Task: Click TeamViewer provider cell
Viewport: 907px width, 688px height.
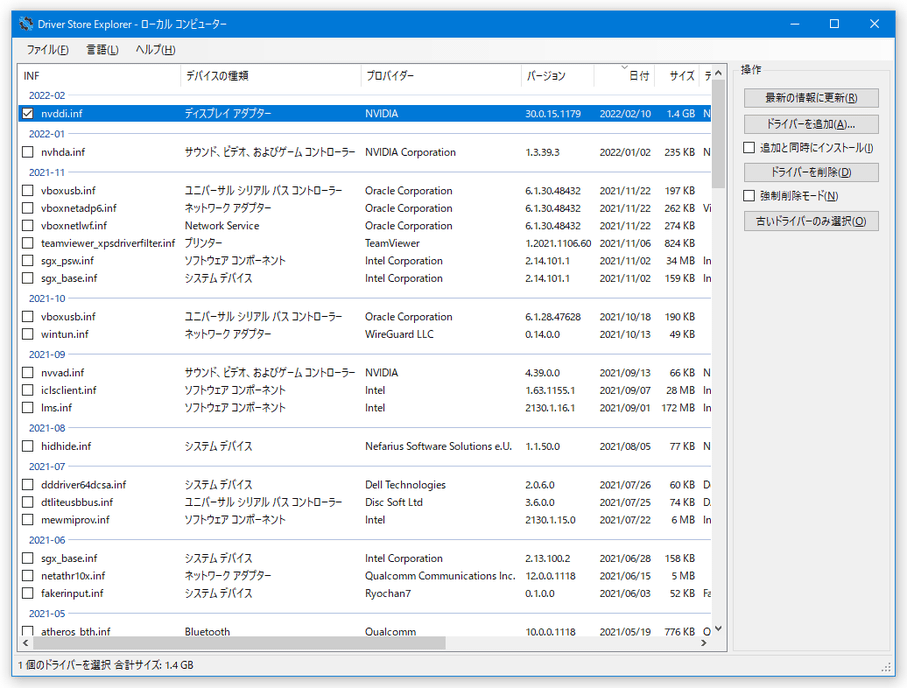Action: pos(392,243)
